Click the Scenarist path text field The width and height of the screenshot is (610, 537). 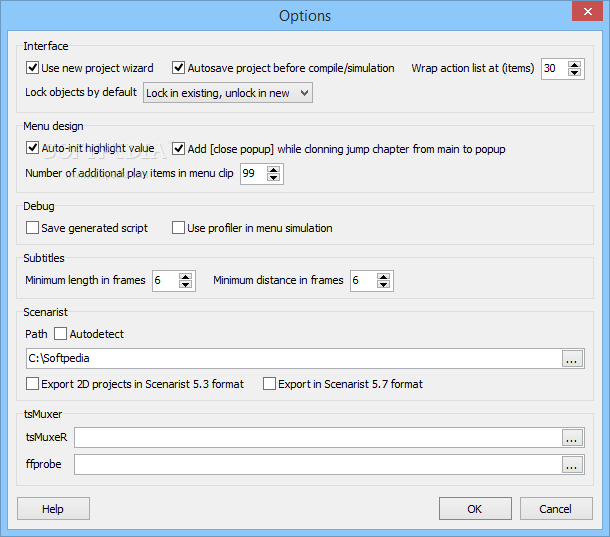[x=290, y=359]
